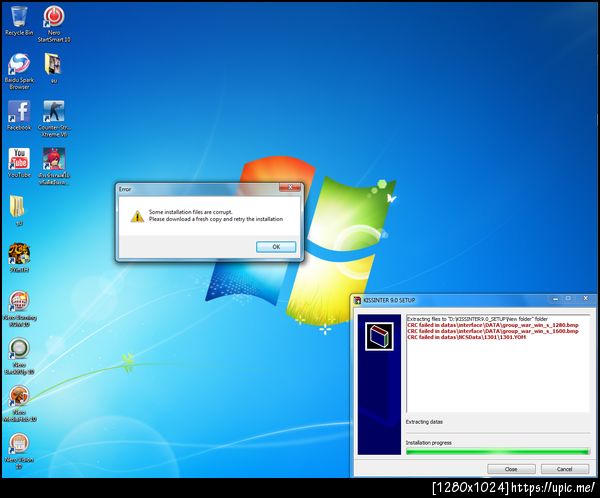Viewport: 600px width, 498px height.
Task: Click the installer box logo in setup window
Action: click(379, 336)
